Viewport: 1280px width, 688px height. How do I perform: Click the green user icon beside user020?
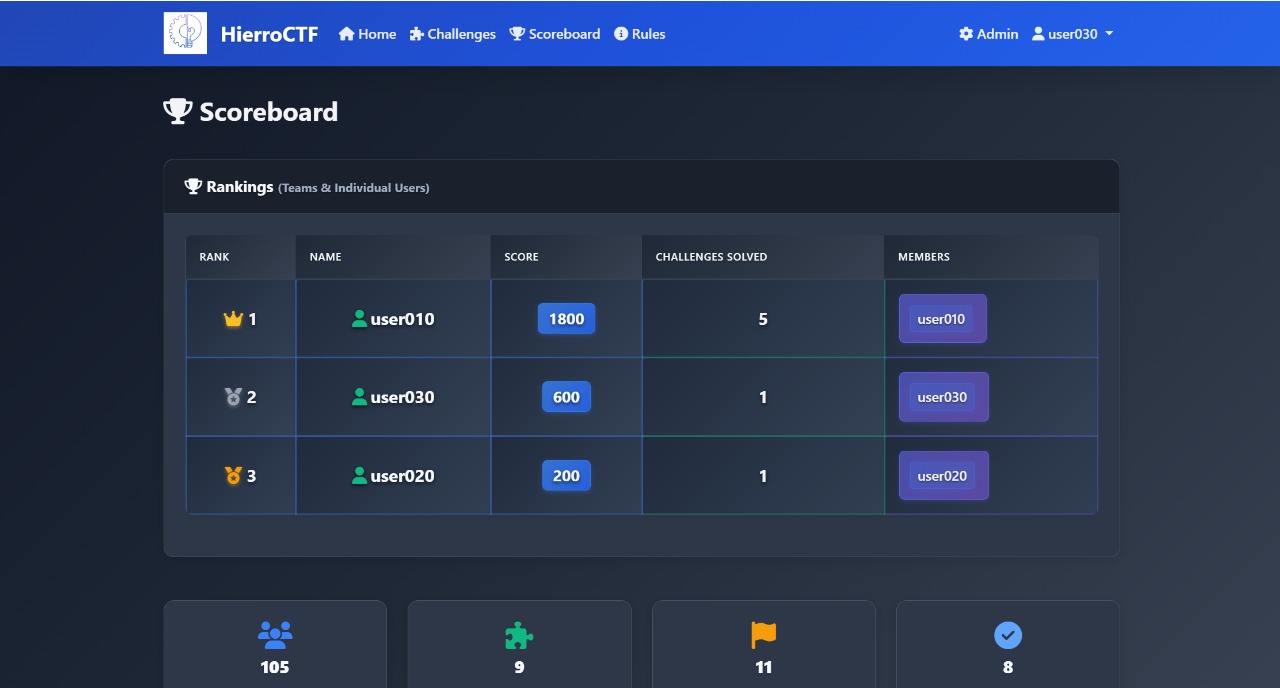tap(360, 476)
